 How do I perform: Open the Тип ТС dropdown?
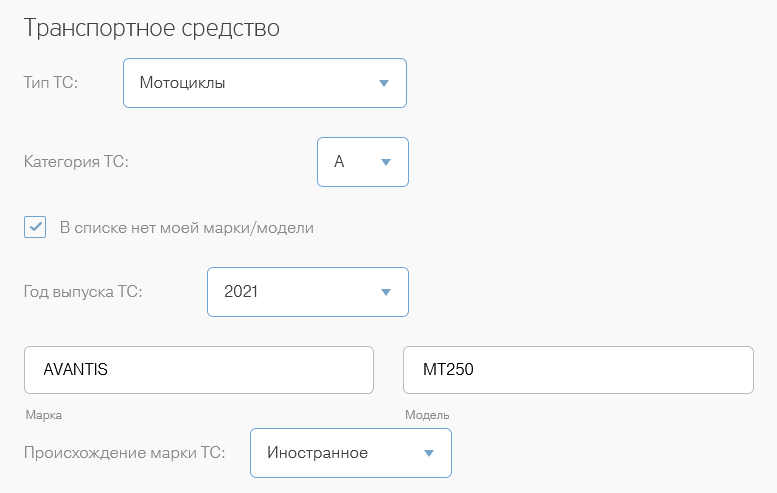coord(264,83)
